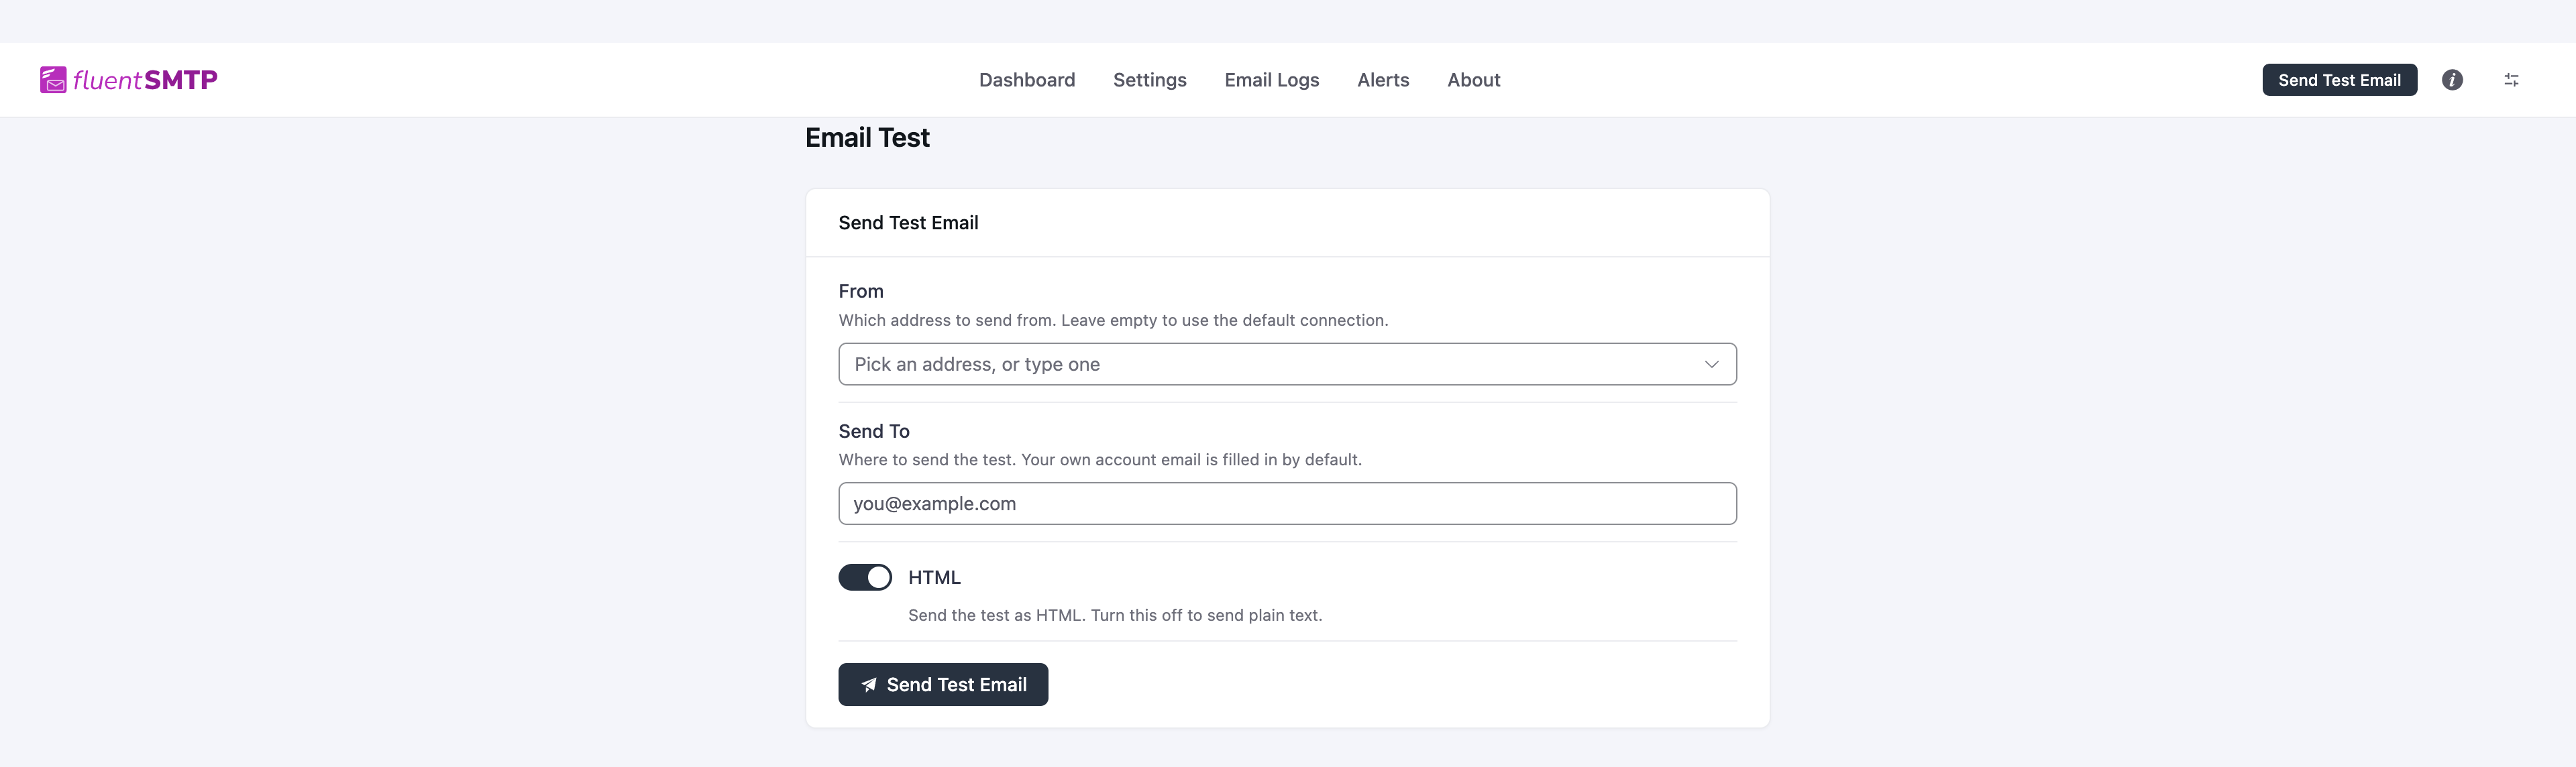Screen dimensions: 2576x767
Task: Switch to the Alerts page
Action: coord(1383,80)
